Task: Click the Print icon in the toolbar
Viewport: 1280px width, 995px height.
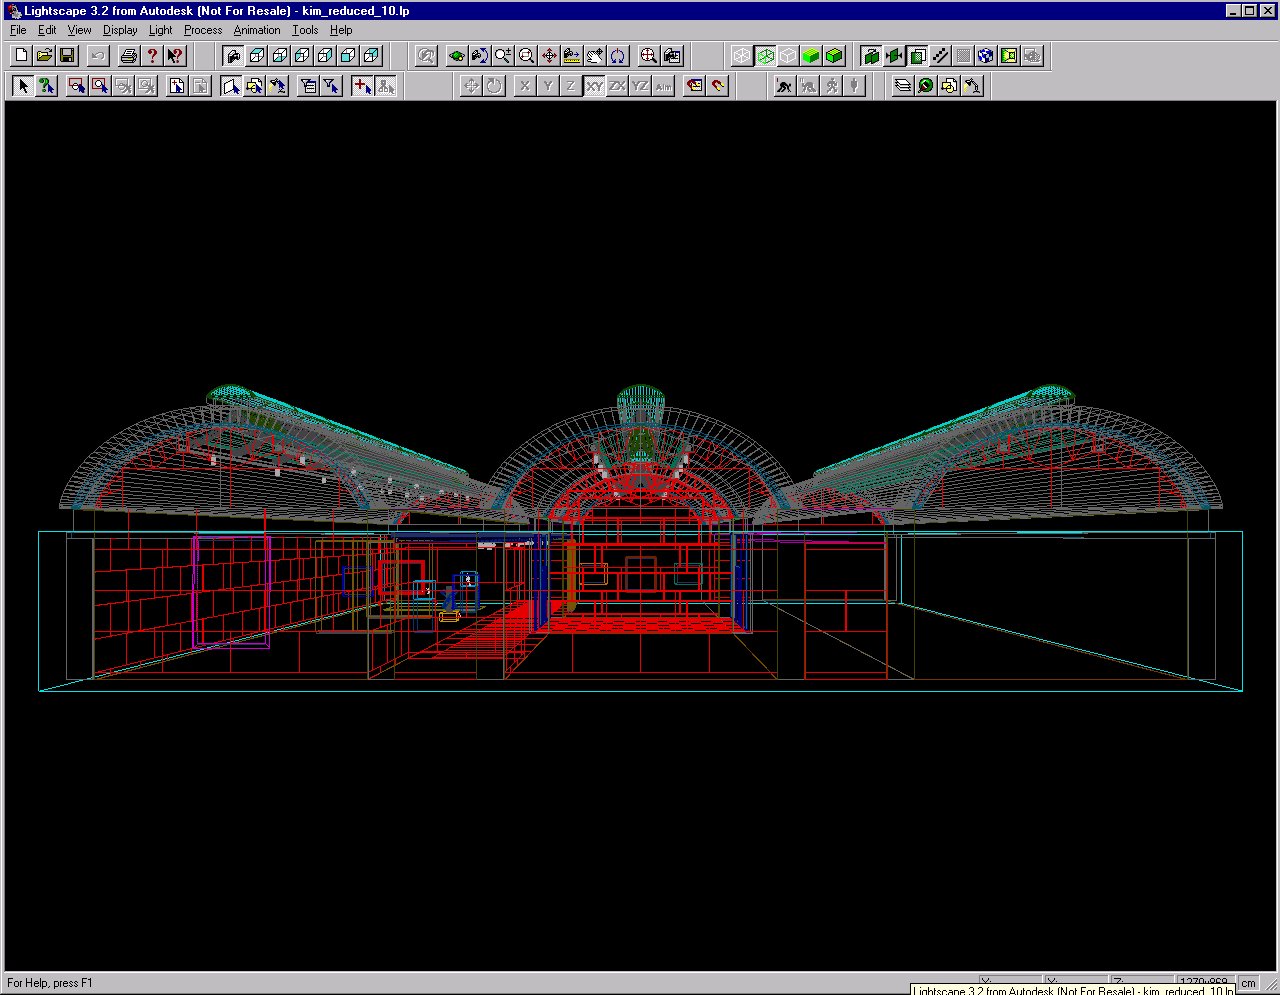Action: coord(128,56)
